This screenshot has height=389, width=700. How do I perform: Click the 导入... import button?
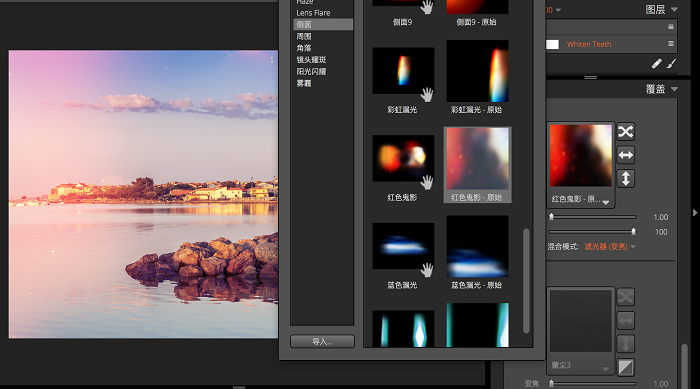pyautogui.click(x=322, y=342)
